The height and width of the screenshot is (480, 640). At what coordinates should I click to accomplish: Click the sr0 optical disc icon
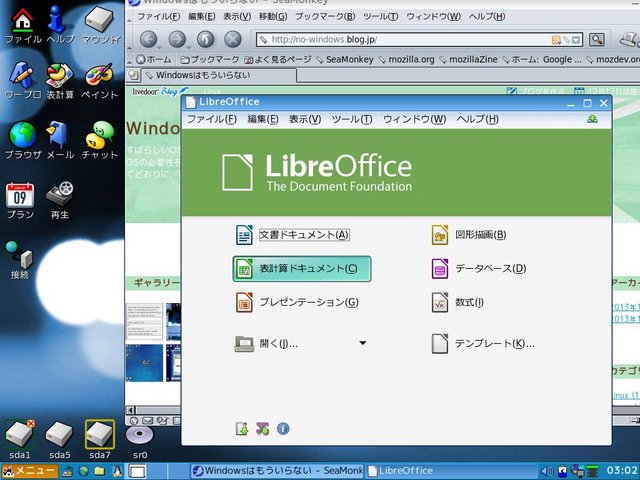point(140,435)
